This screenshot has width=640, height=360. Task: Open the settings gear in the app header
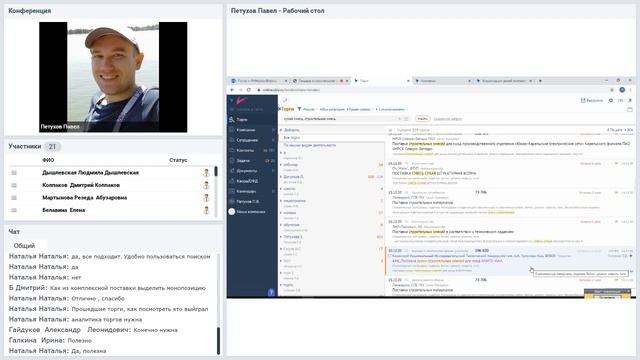tap(611, 100)
